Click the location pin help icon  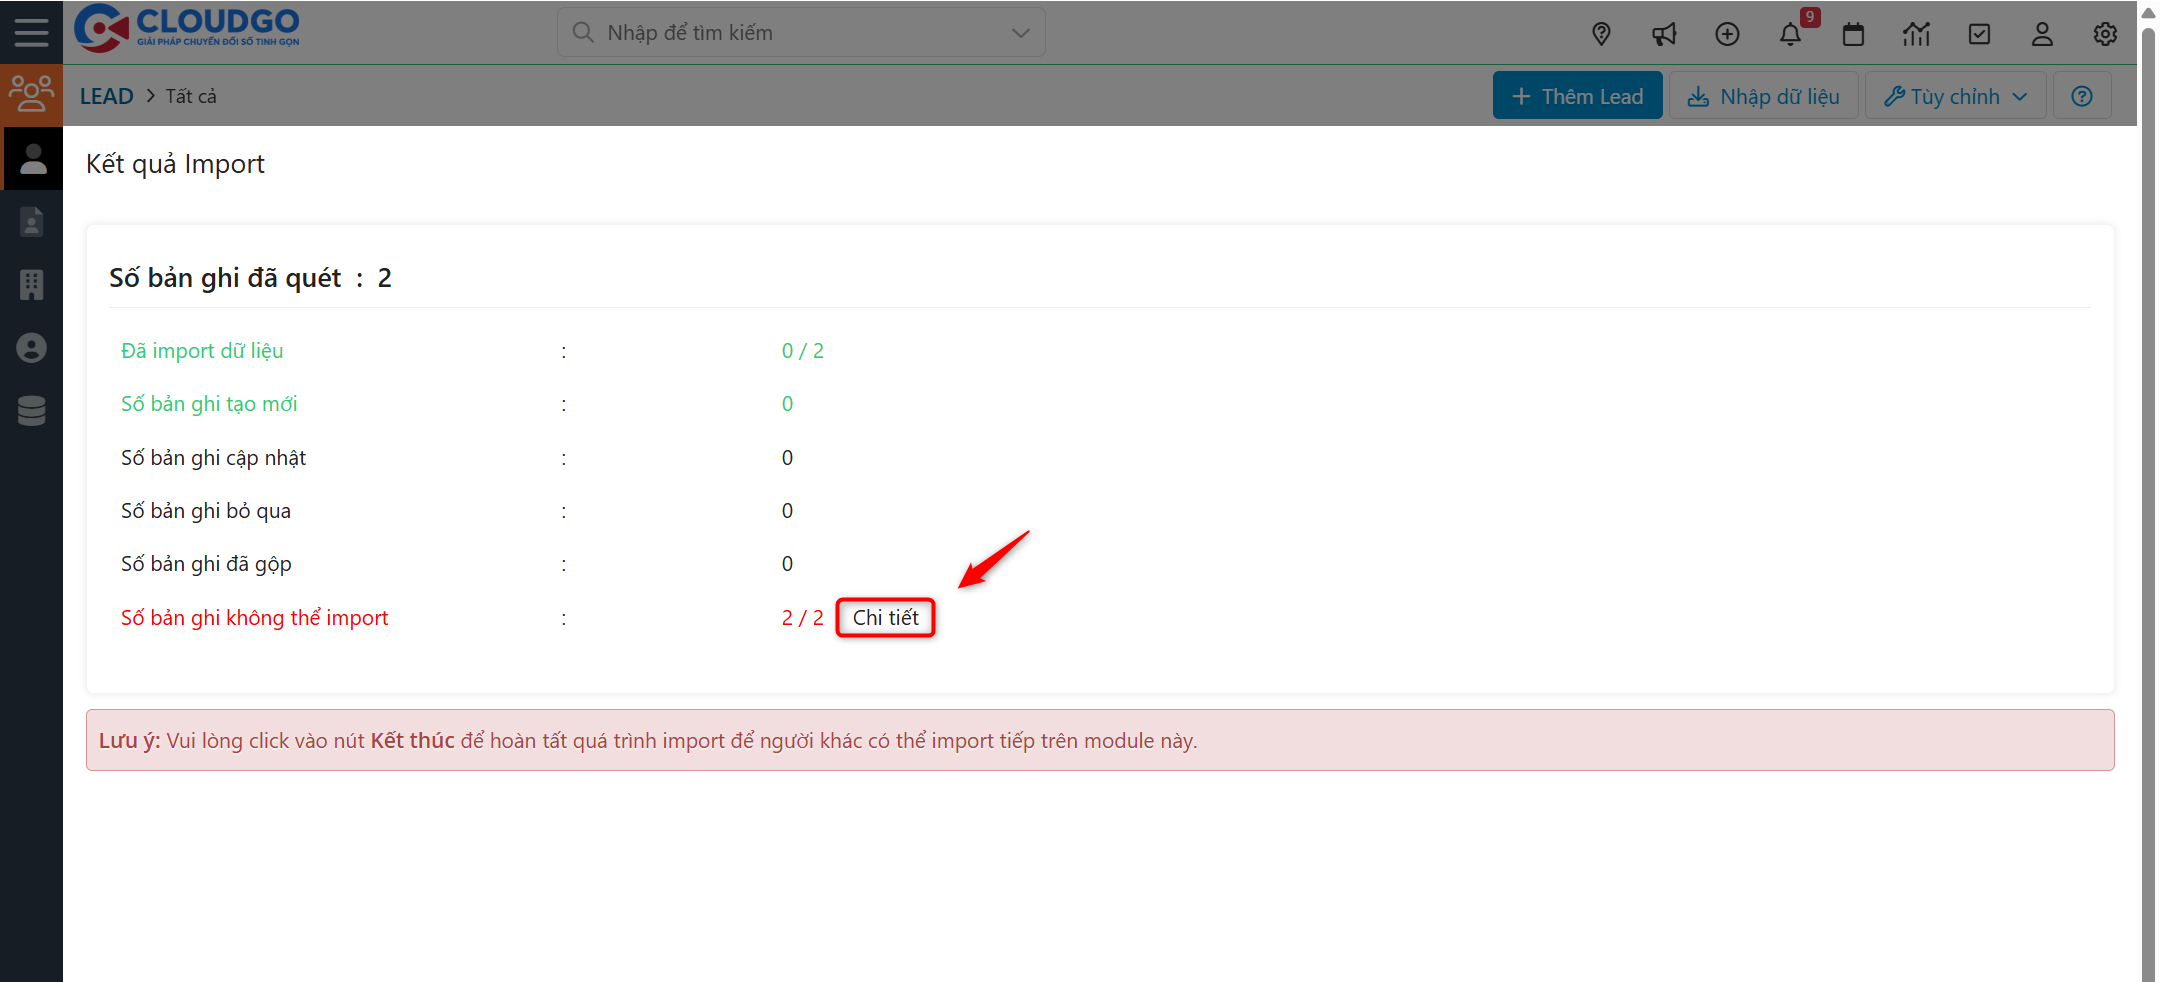point(1601,33)
